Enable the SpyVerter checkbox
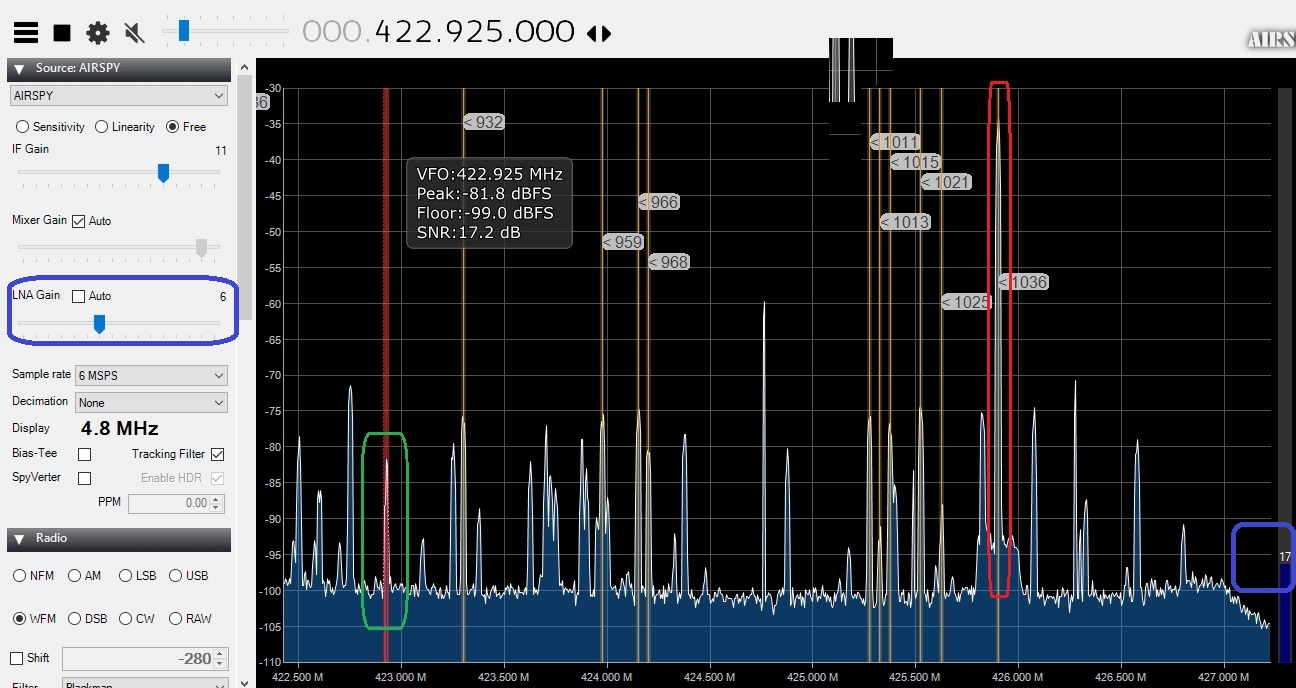 [x=85, y=478]
